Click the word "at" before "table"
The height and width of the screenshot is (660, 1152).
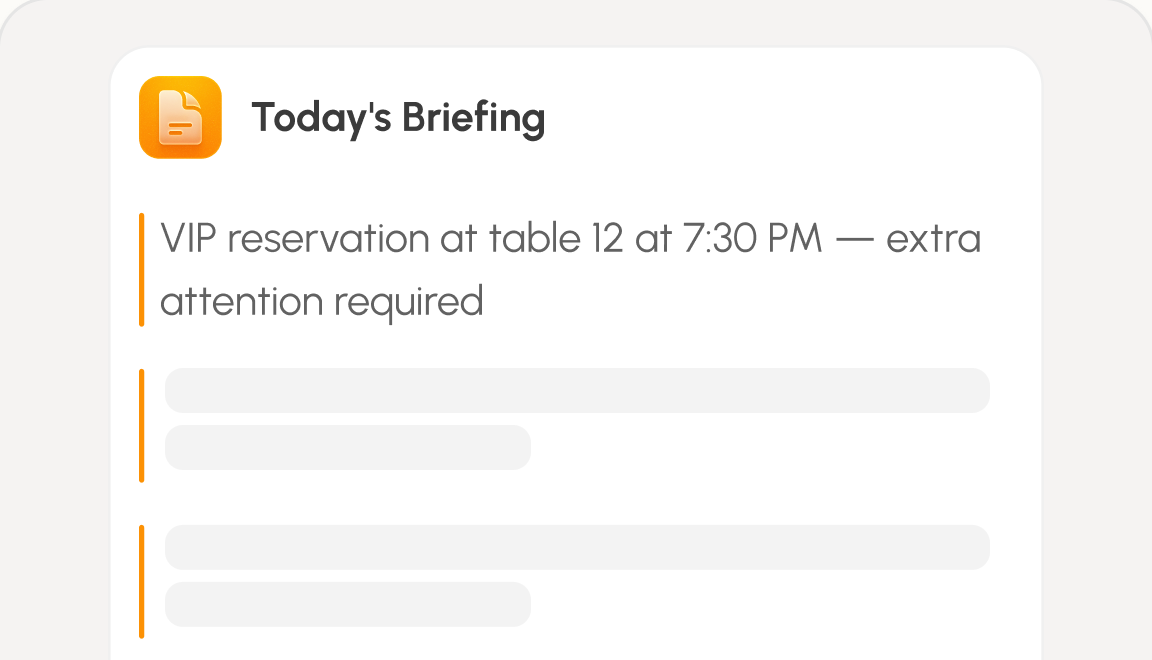point(459,239)
